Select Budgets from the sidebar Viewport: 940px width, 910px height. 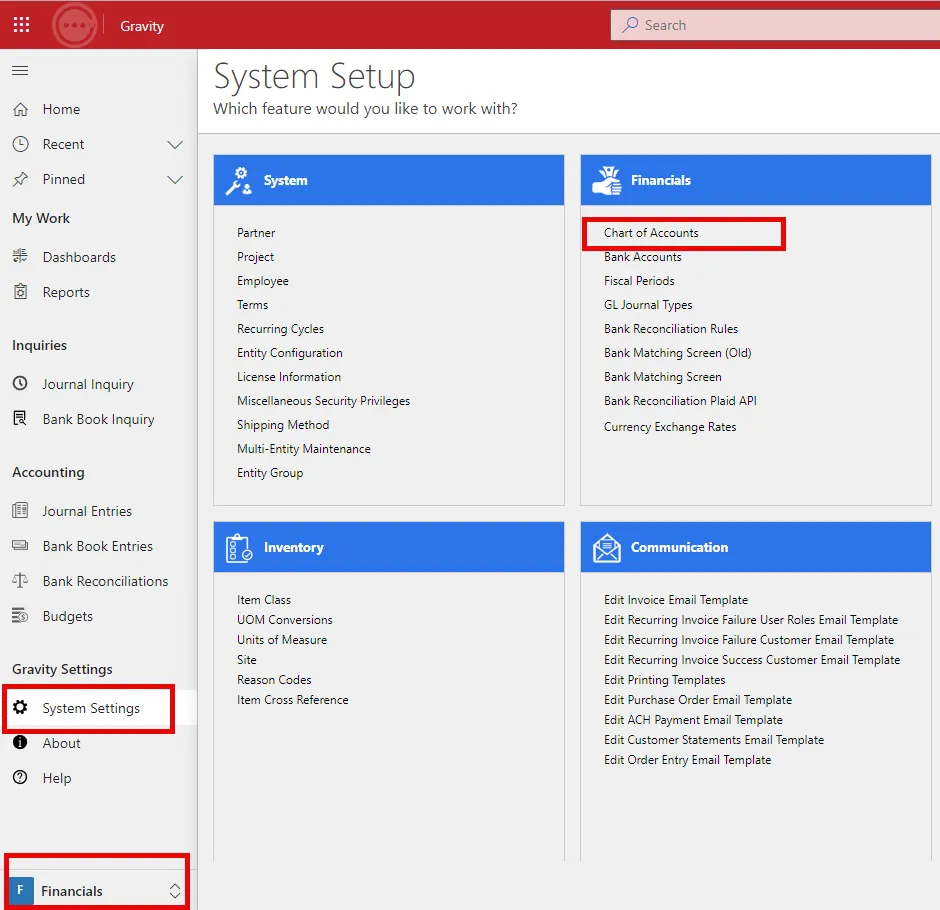coord(68,616)
